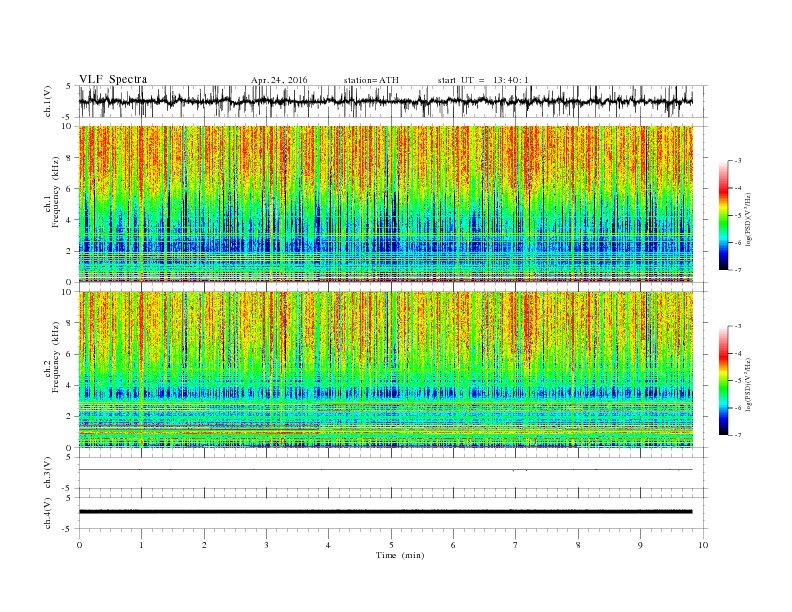Viewport: 792px width, 612px height.
Task: Click the "-7" tick on ch.2 colorbar
Action: (737, 435)
